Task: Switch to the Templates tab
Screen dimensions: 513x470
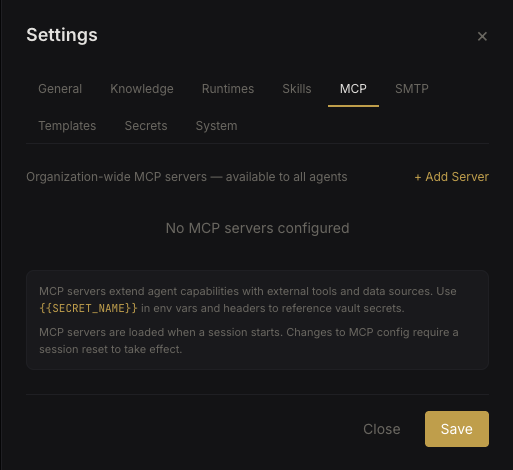Action: pos(67,126)
